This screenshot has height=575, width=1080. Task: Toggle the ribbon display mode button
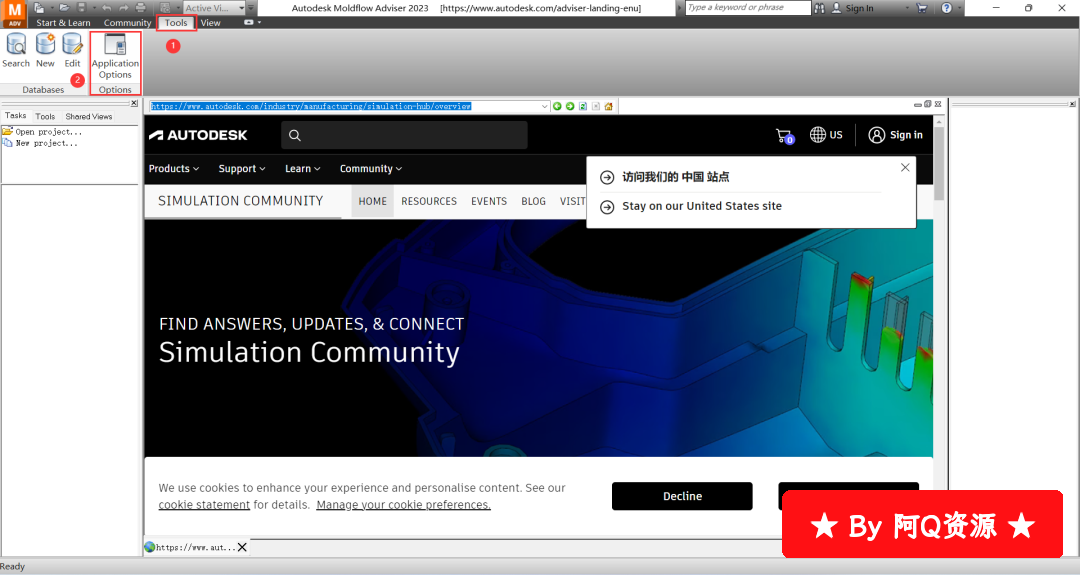pos(249,23)
